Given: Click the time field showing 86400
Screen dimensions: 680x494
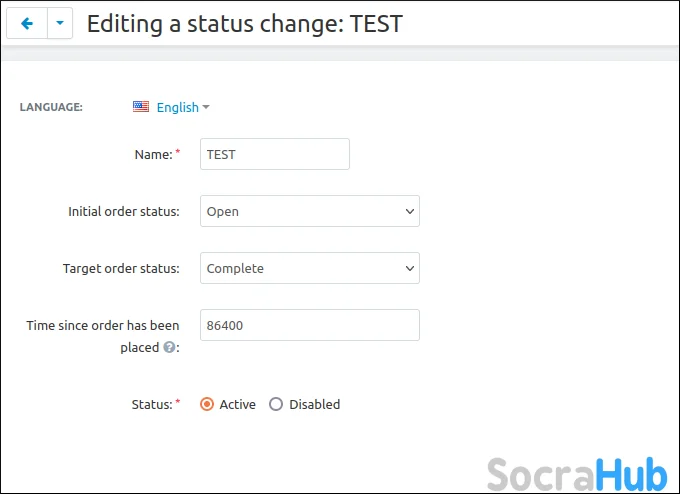Looking at the screenshot, I should click(309, 325).
